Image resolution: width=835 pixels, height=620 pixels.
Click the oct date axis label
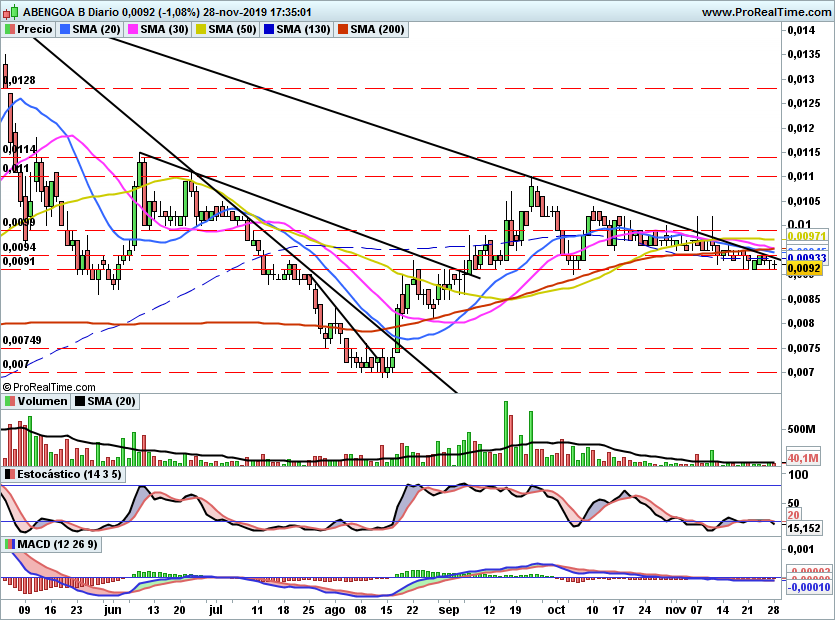click(x=556, y=610)
